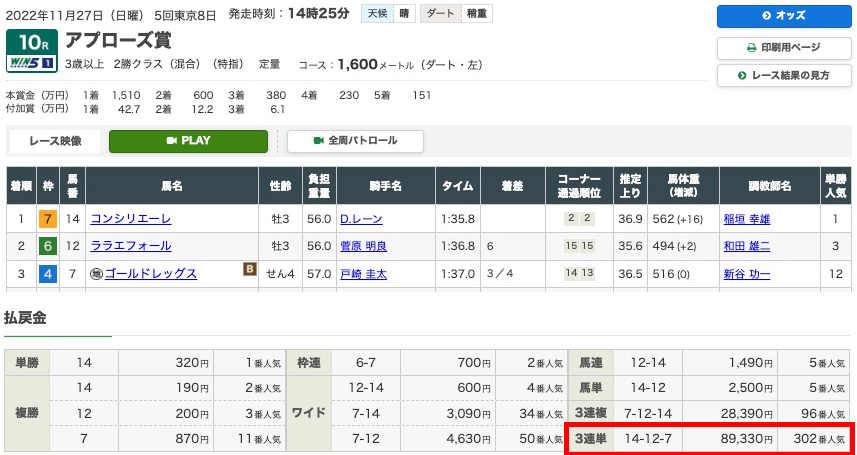Click the 302番人気 popularity value
Image resolution: width=857 pixels, height=455 pixels.
click(x=818, y=439)
